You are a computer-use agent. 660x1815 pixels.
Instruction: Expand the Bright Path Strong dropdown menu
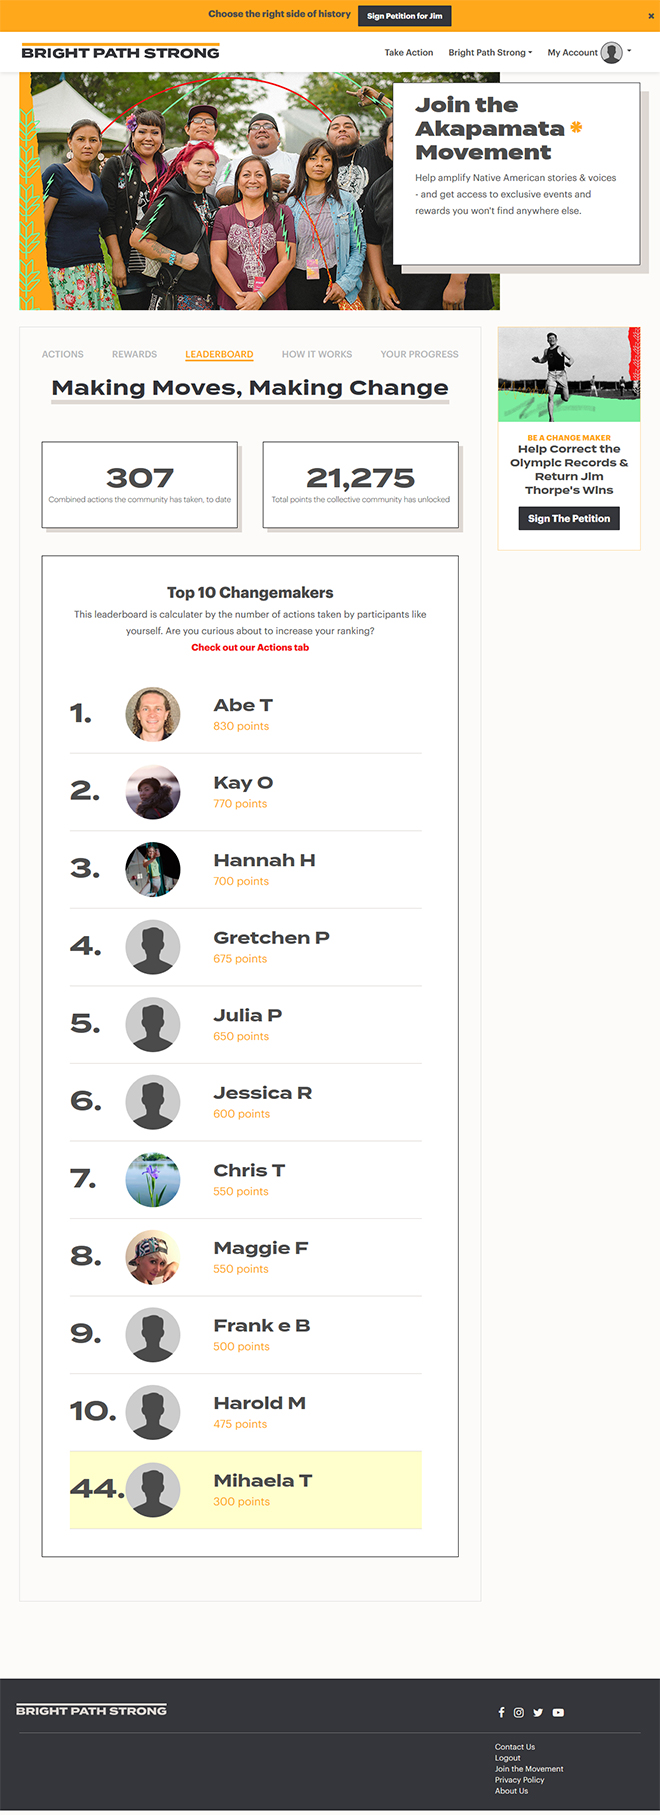[490, 52]
